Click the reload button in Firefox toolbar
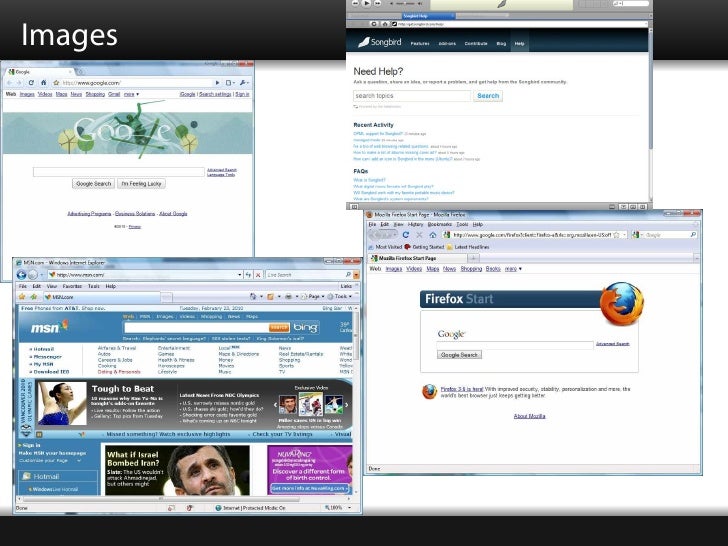This screenshot has width=728, height=546. click(406, 235)
